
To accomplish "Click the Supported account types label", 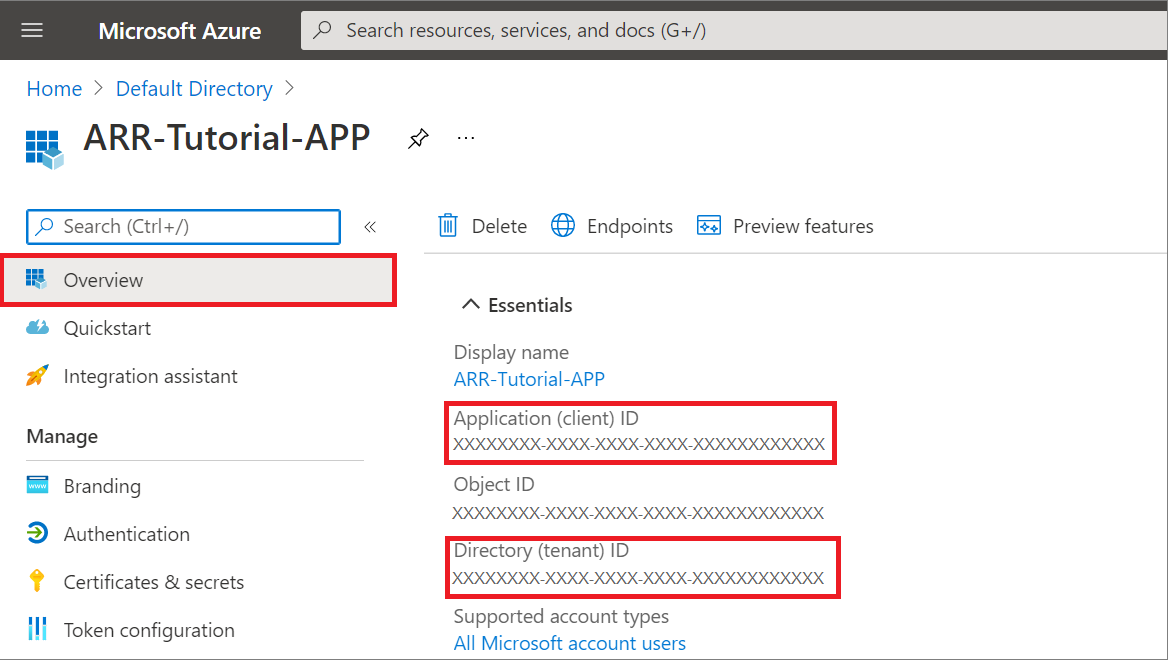I will click(x=561, y=616).
